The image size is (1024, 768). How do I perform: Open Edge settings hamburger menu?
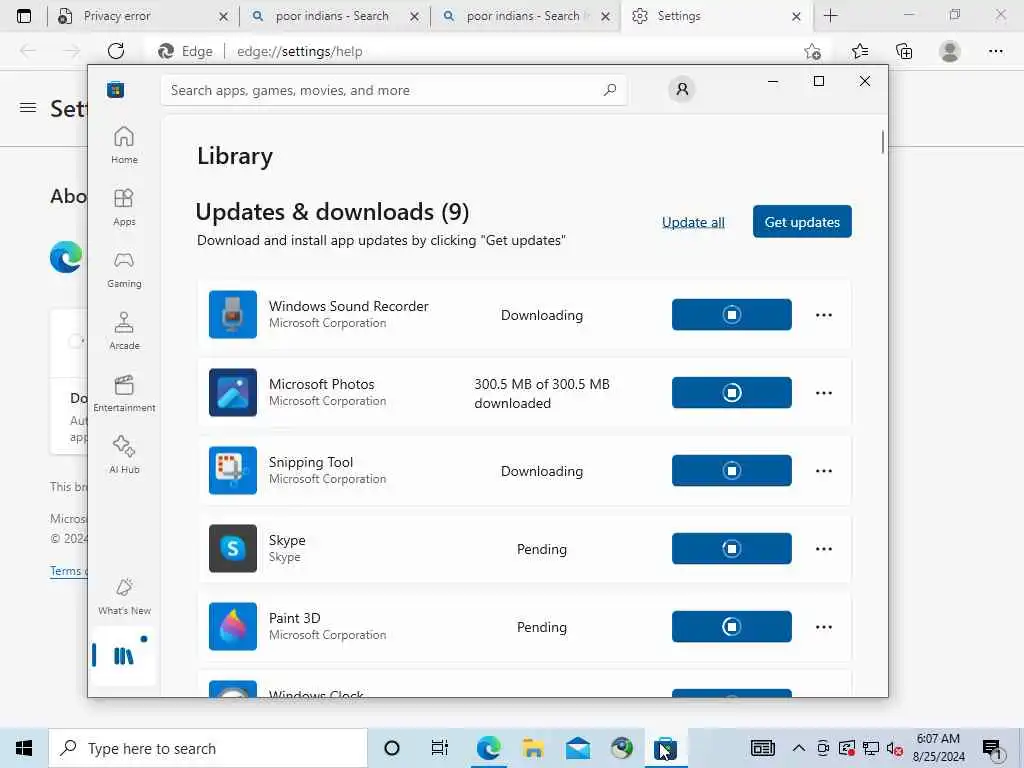point(28,108)
